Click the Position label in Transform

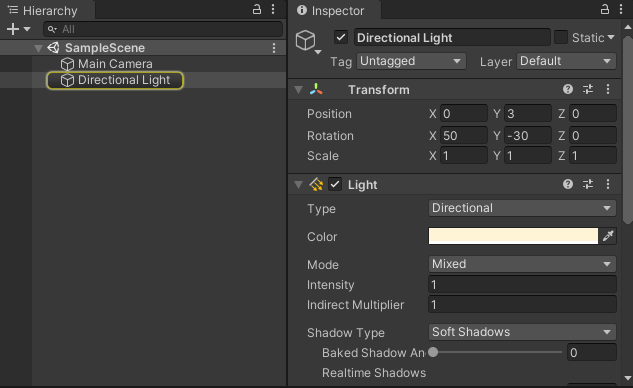point(329,114)
